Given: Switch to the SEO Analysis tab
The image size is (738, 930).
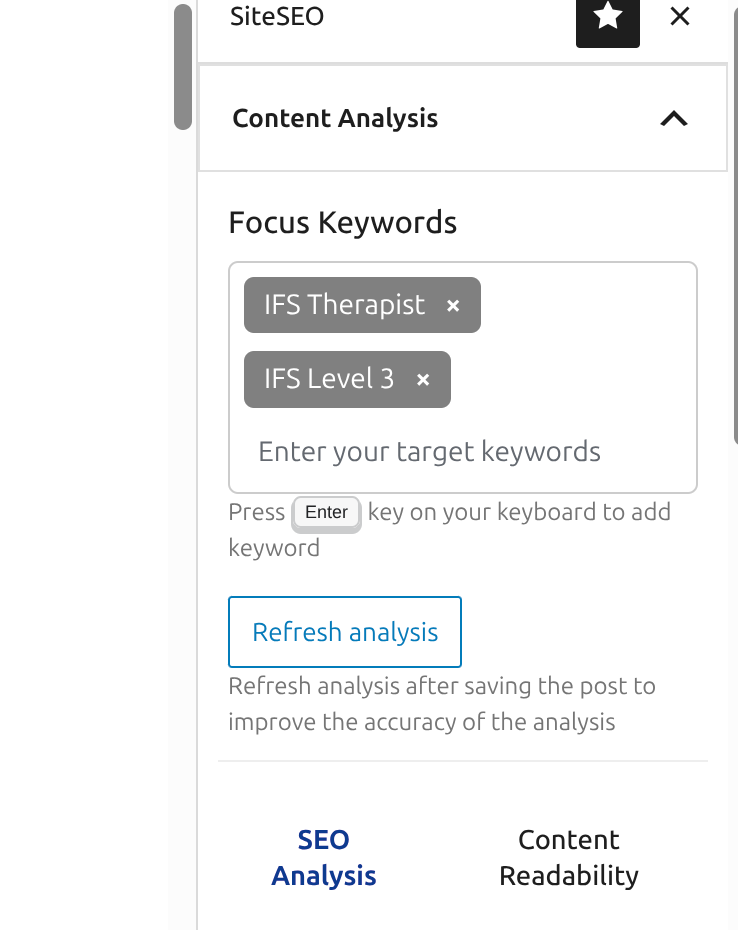Looking at the screenshot, I should [x=324, y=858].
